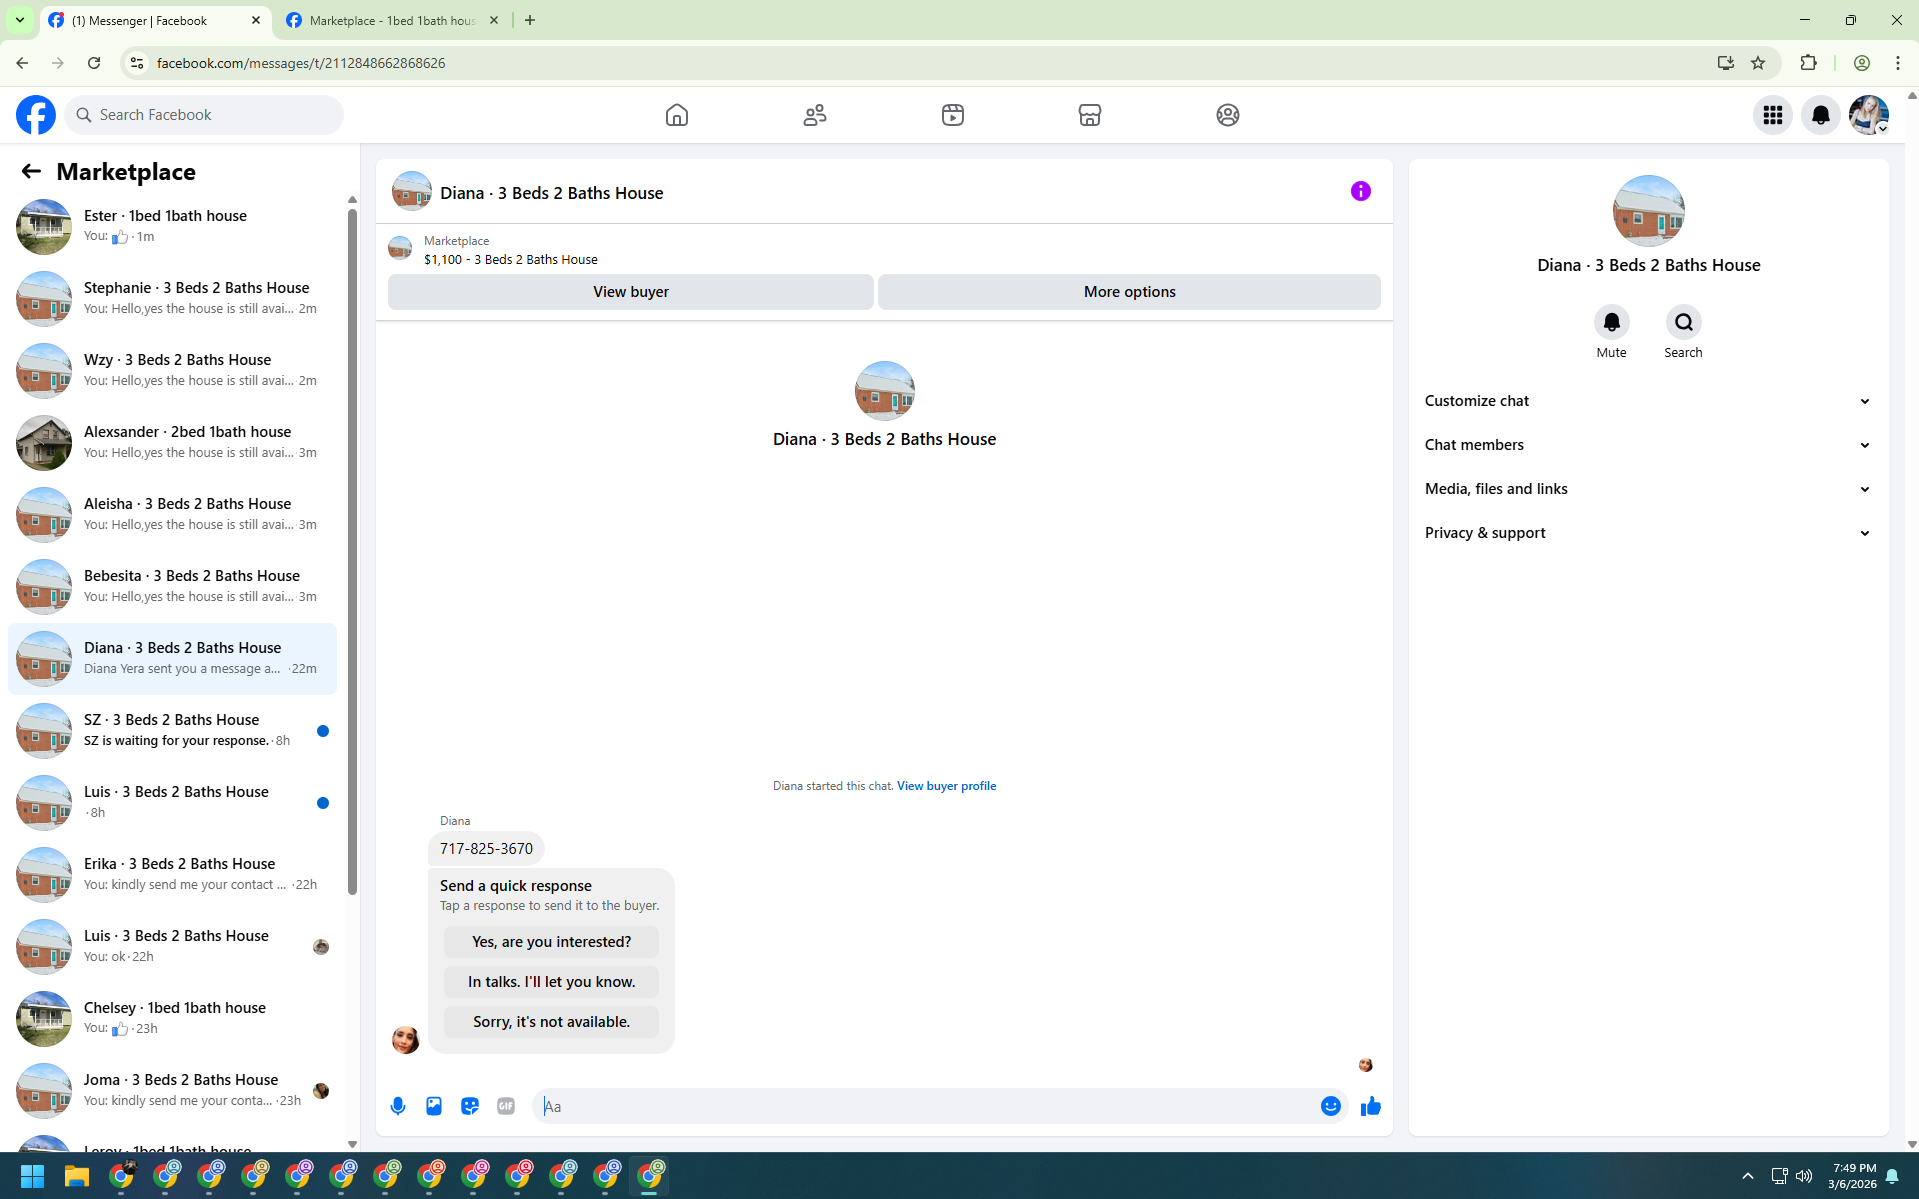This screenshot has width=1919, height=1199.
Task: Open Chelsey 1bed 1bath house conversation
Action: [172, 1019]
